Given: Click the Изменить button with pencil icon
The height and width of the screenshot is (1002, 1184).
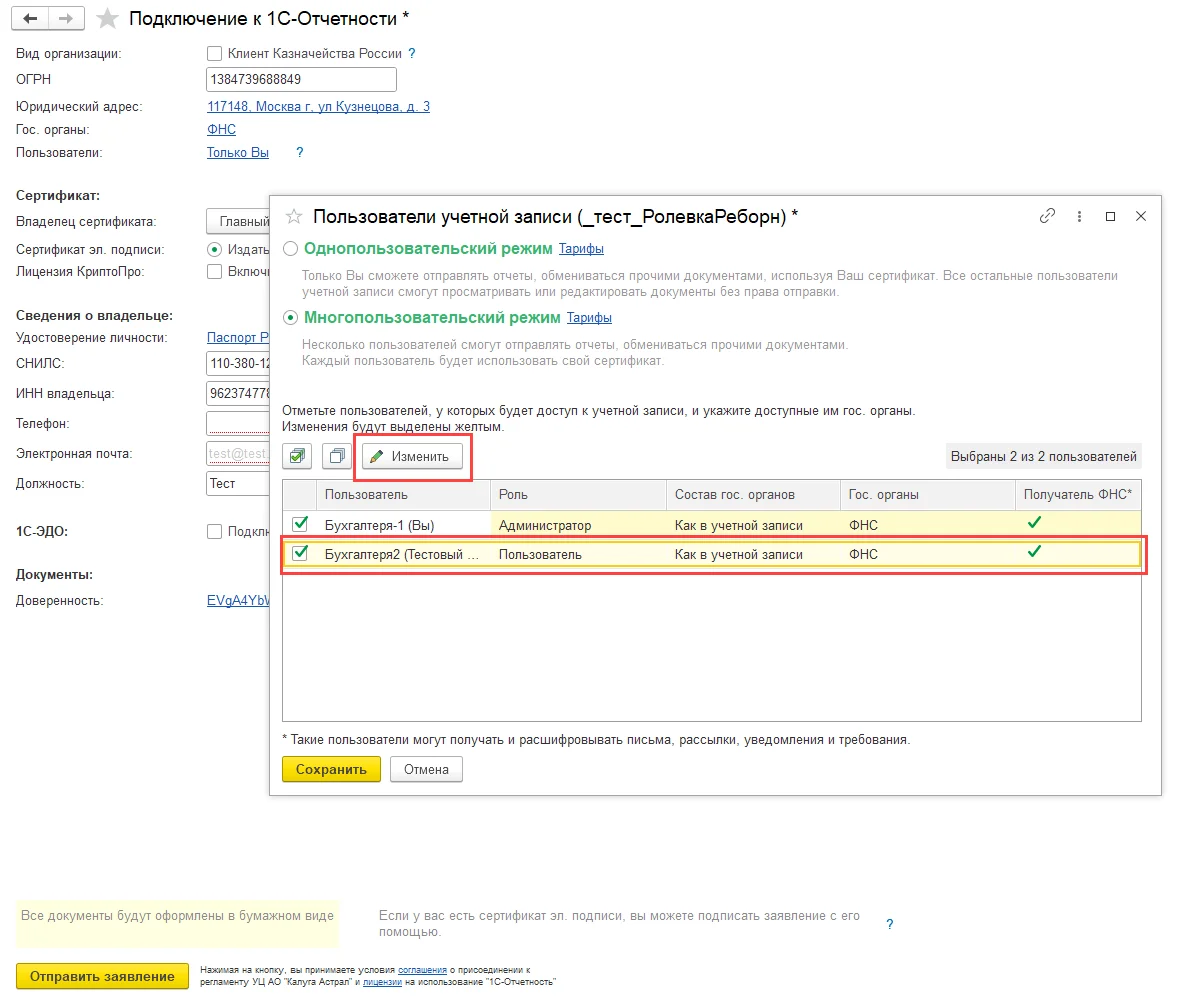Looking at the screenshot, I should click(412, 456).
